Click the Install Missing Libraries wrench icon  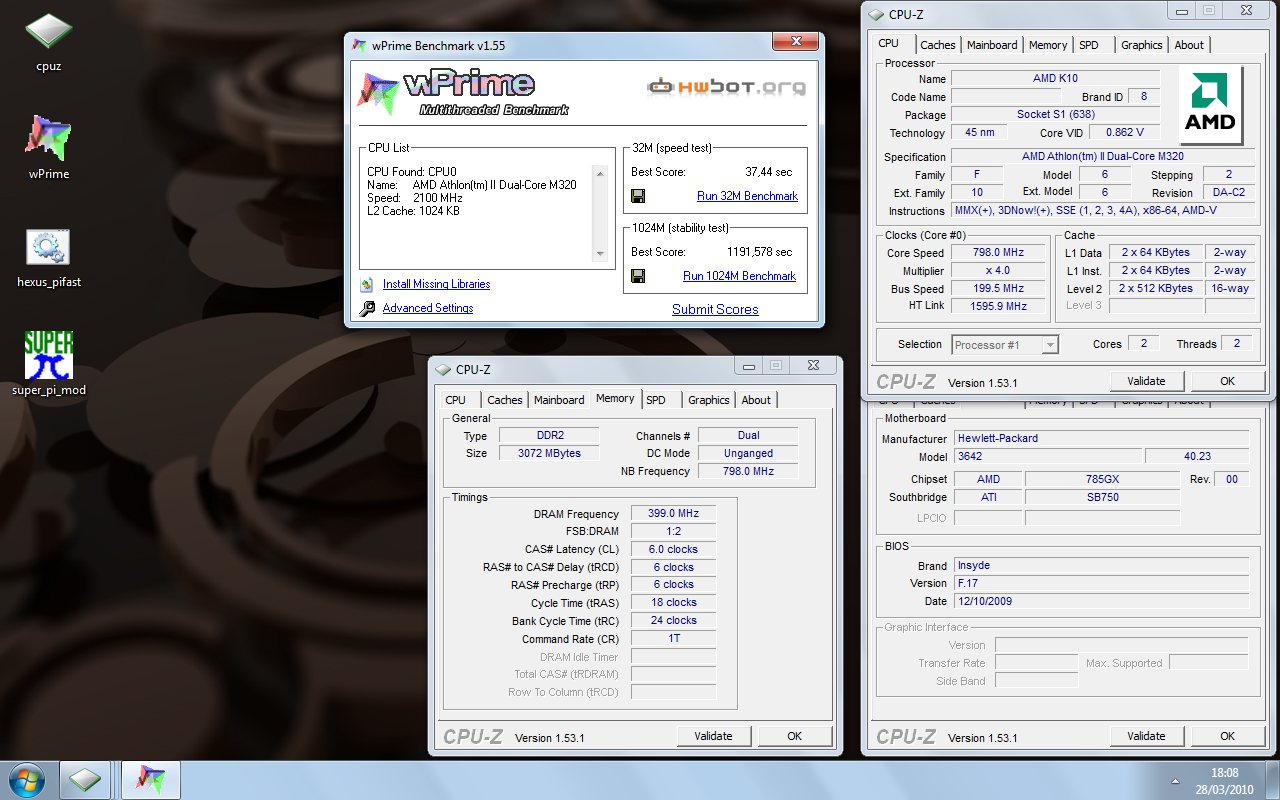367,284
